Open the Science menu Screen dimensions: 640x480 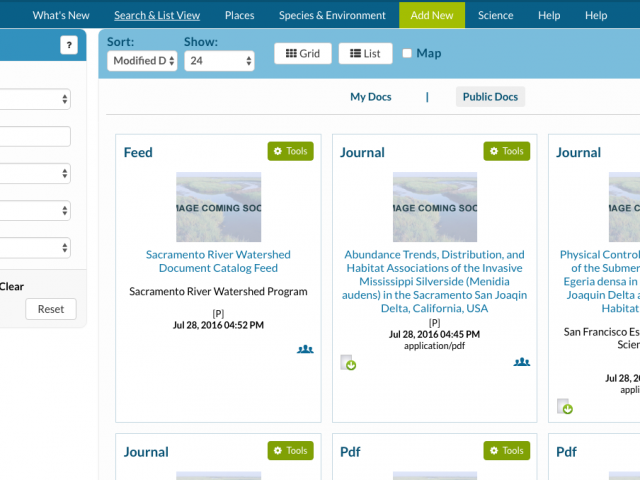coord(496,16)
